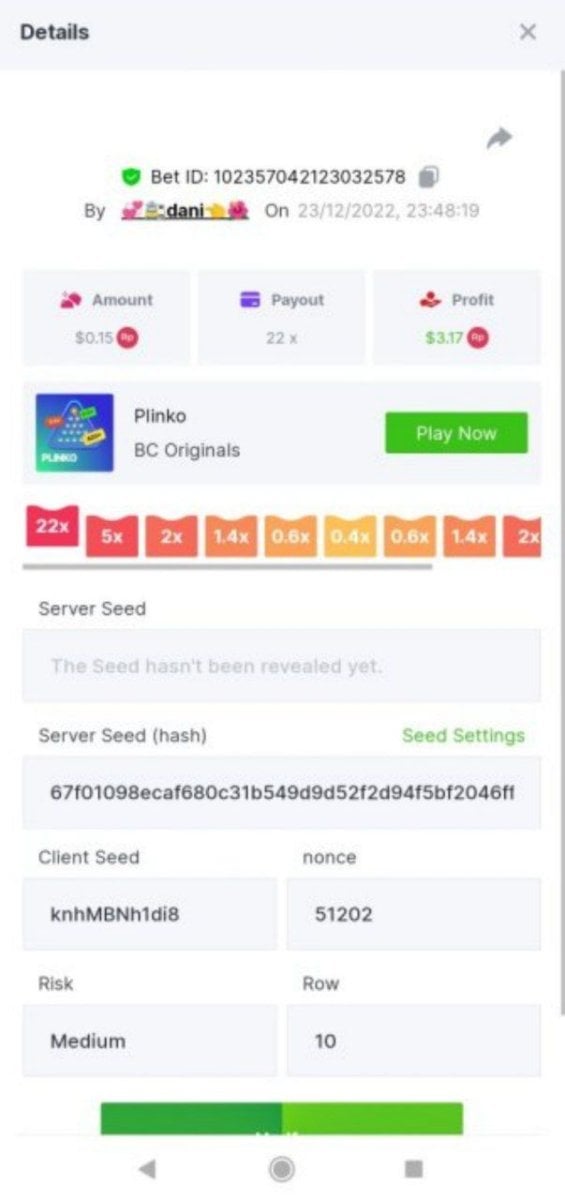
Task: Select the 22x multiplier chip
Action: click(x=51, y=527)
